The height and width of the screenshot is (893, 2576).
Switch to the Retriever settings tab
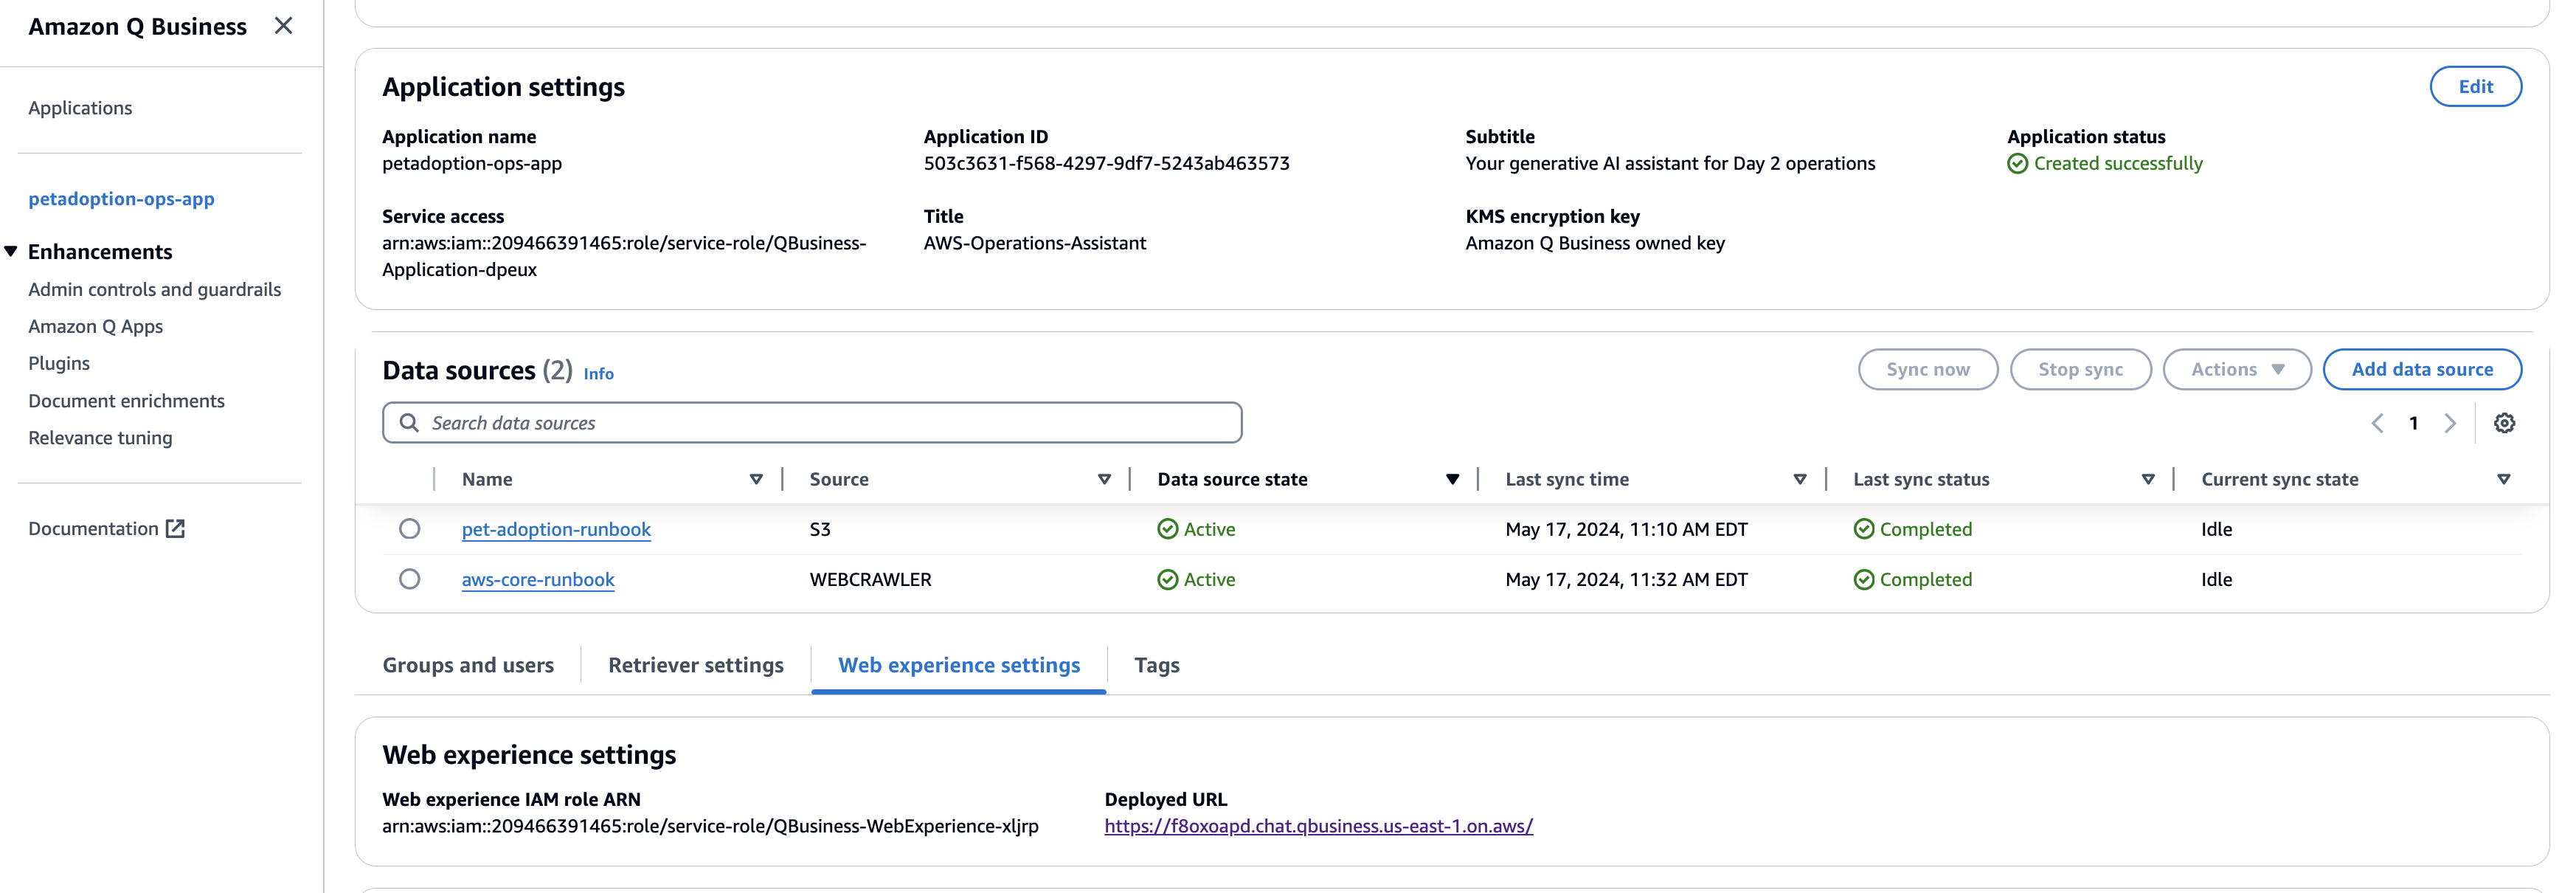pyautogui.click(x=695, y=665)
